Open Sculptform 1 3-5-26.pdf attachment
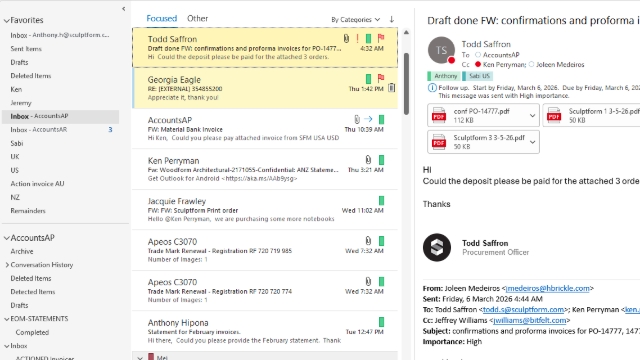The height and width of the screenshot is (360, 640). (x=592, y=115)
